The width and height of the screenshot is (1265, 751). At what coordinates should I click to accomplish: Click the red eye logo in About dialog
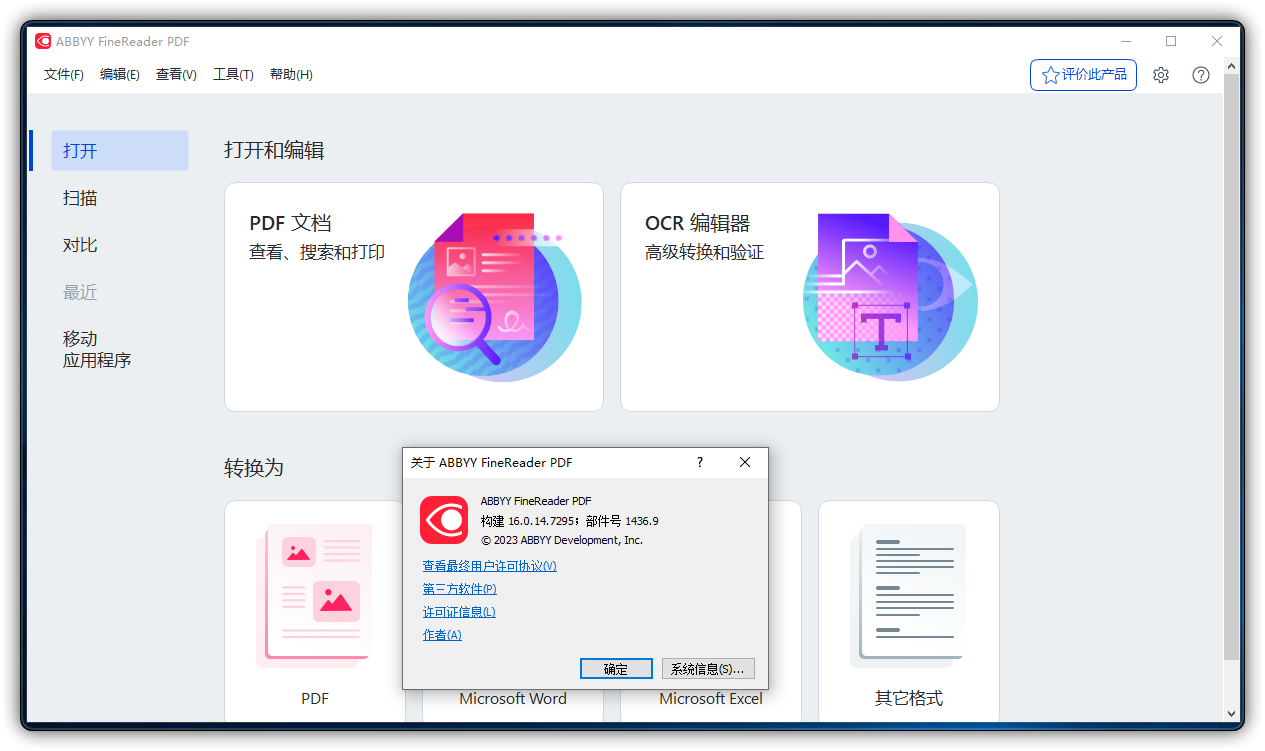[444, 520]
